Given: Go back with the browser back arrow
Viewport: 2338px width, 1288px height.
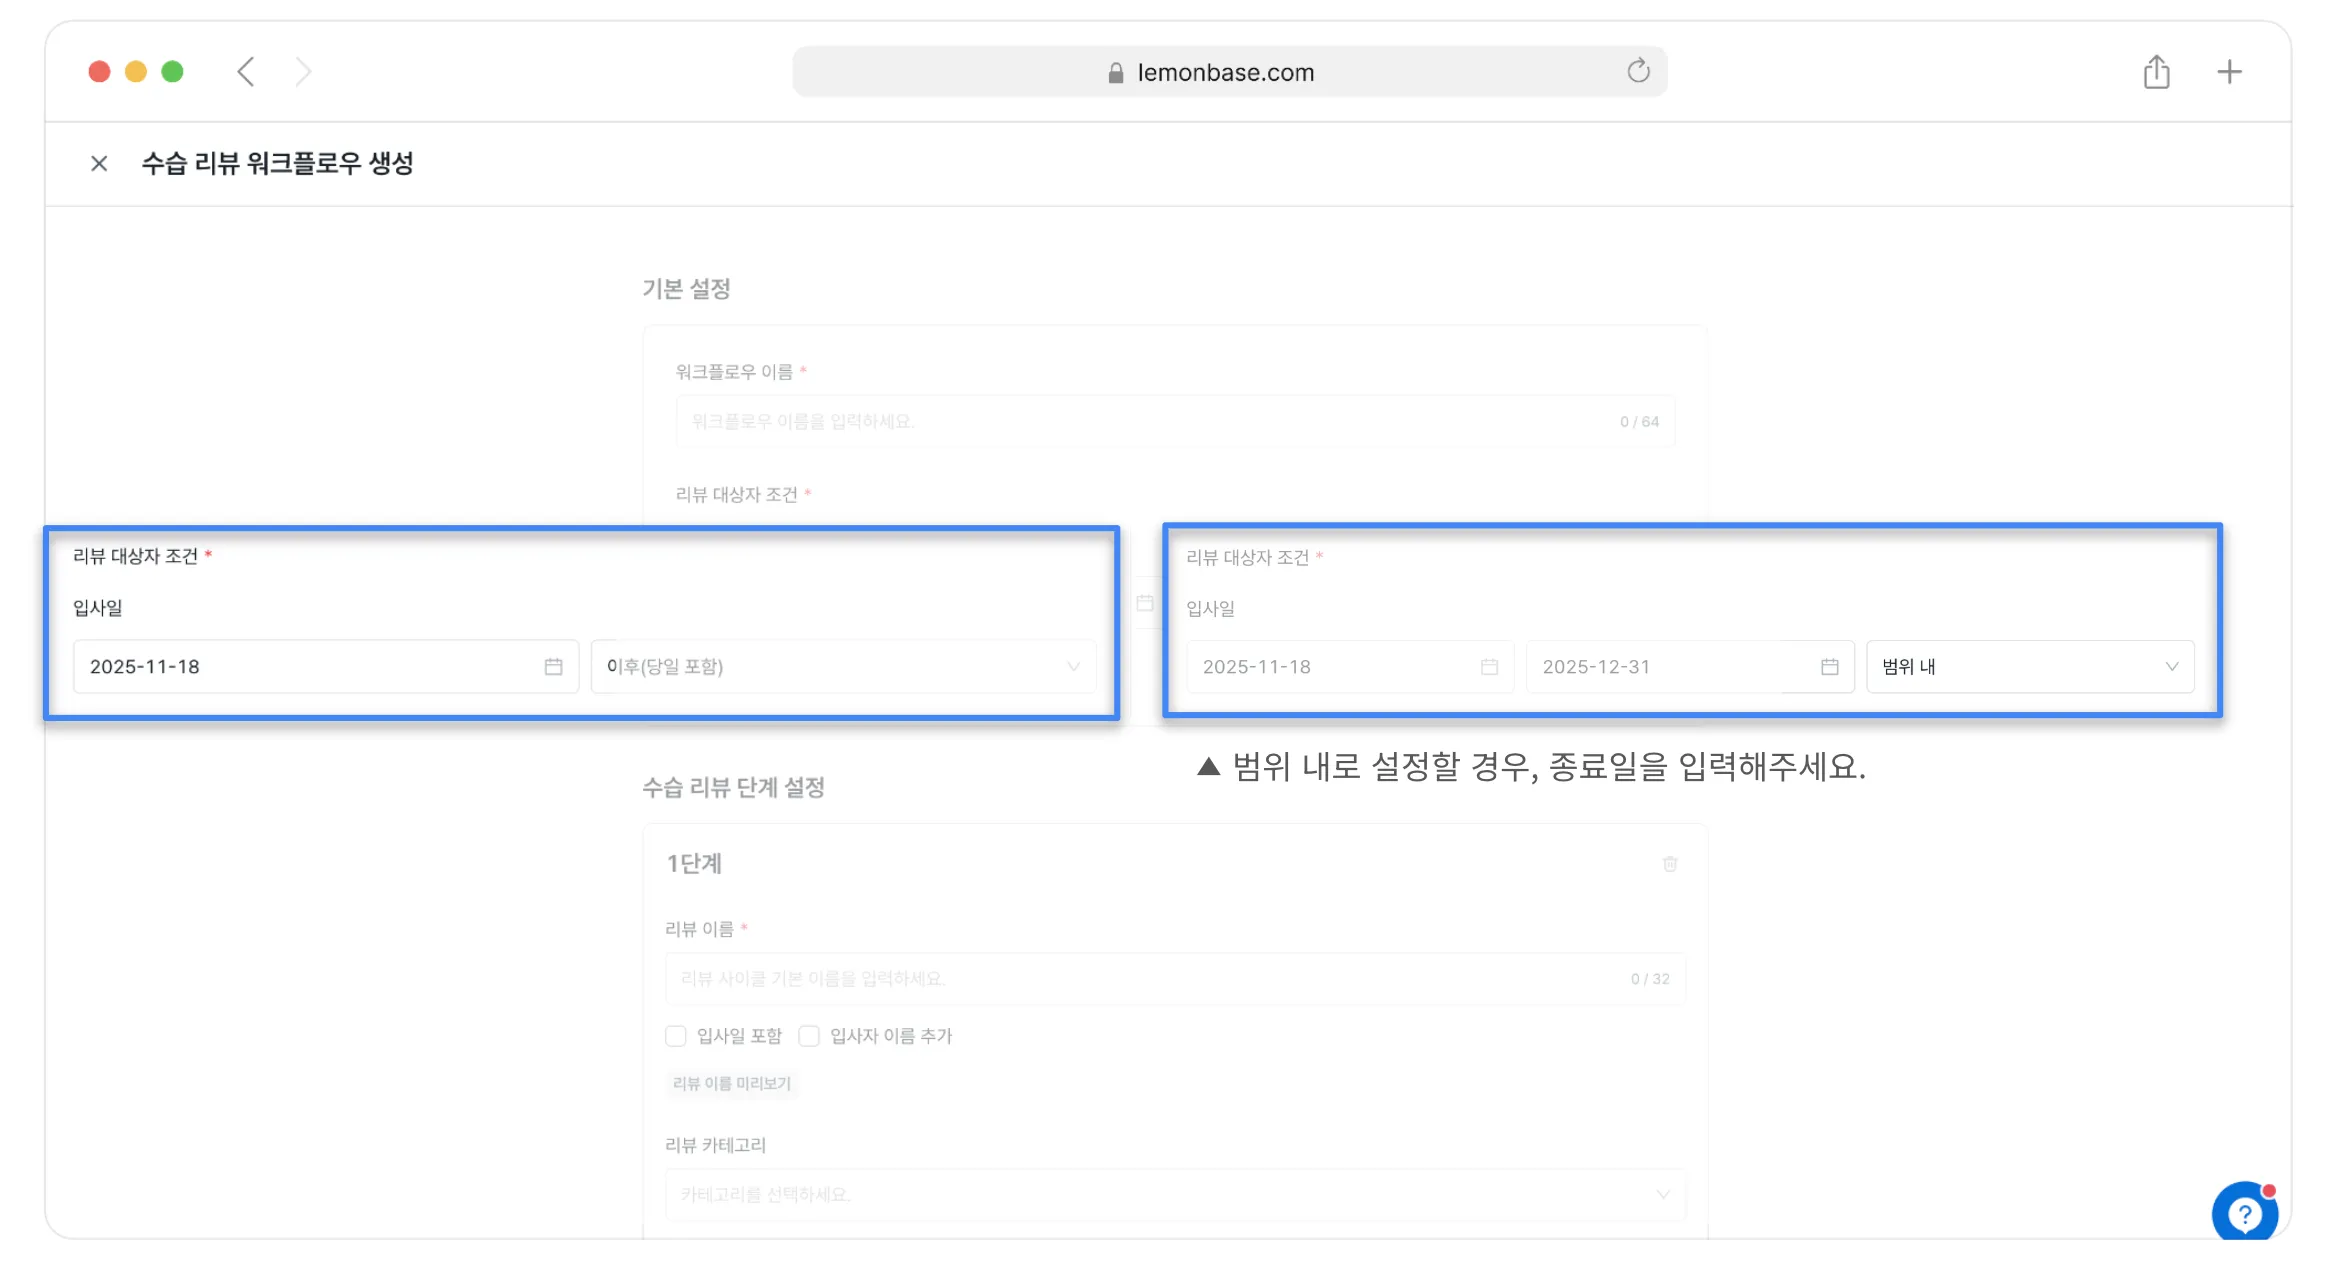Looking at the screenshot, I should click(x=246, y=72).
